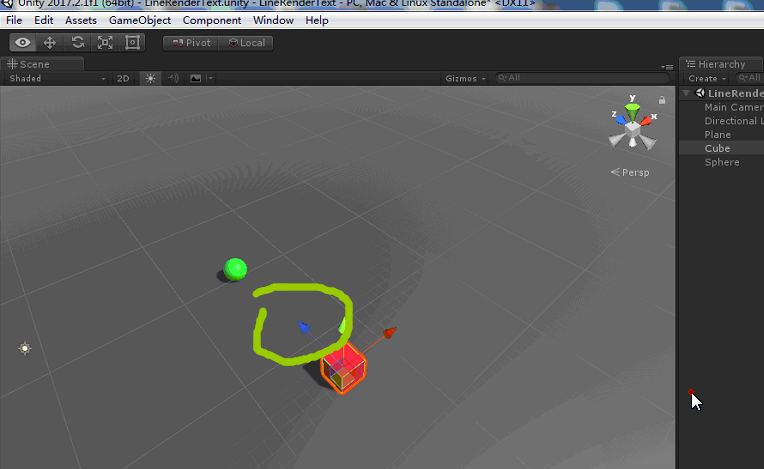Image resolution: width=764 pixels, height=469 pixels.
Task: Toggle the scene gizmo lock icon
Action: [662, 100]
